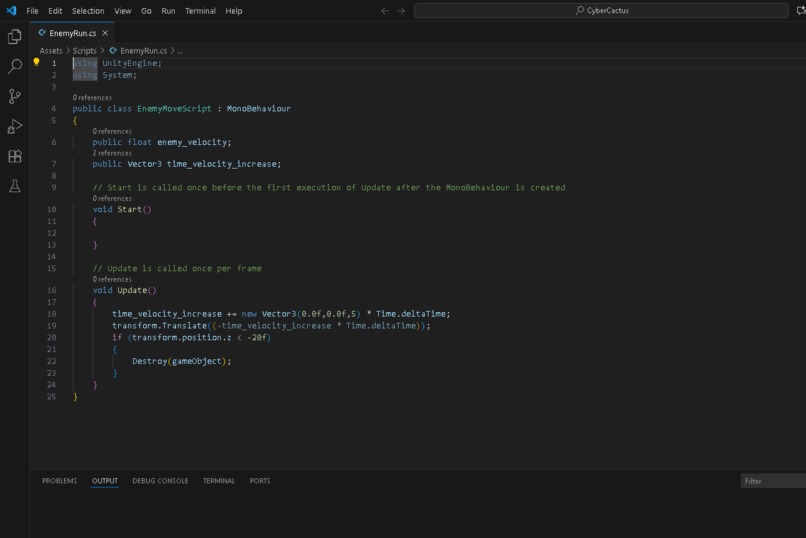Click the Scripts breadcrumb folder
The image size is (806, 538).
coord(84,51)
